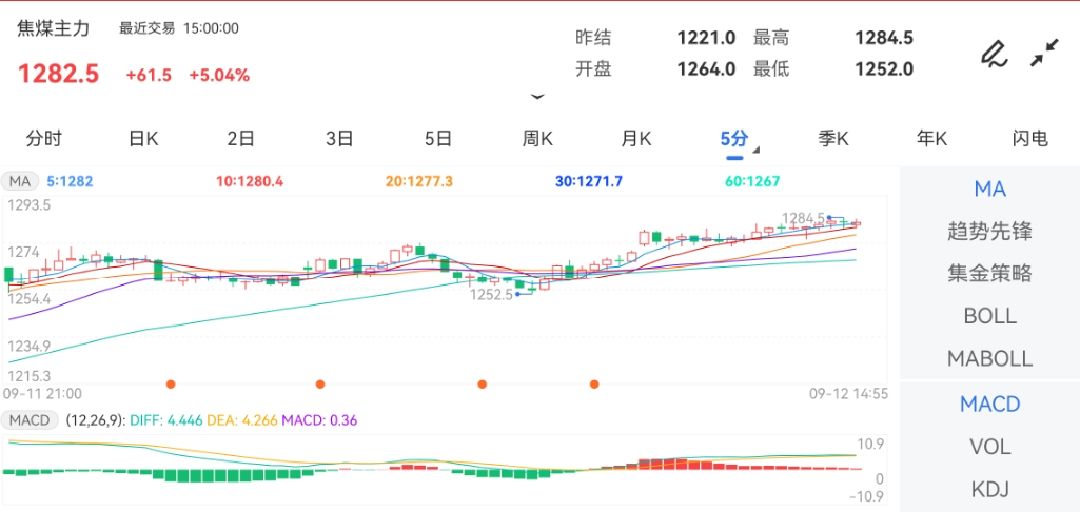Tap the MACD label on the sub-chart
The image size is (1080, 512).
pyautogui.click(x=30, y=420)
